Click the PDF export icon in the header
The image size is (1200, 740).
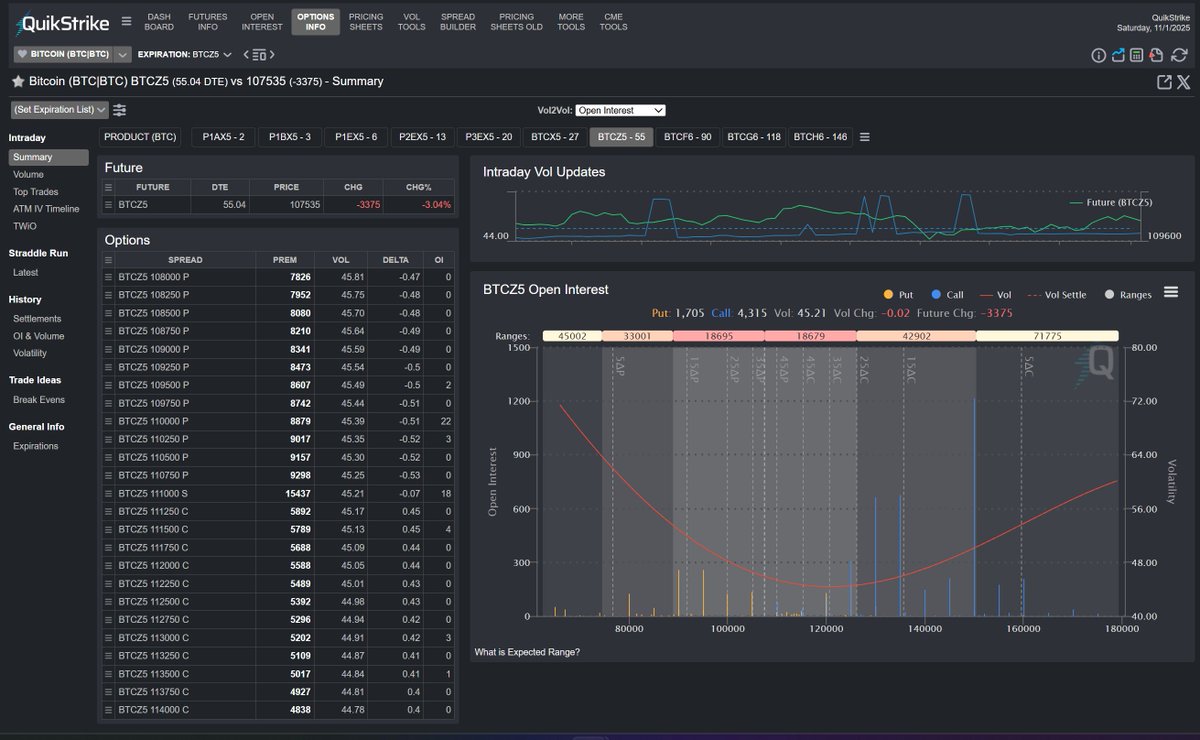[1157, 55]
